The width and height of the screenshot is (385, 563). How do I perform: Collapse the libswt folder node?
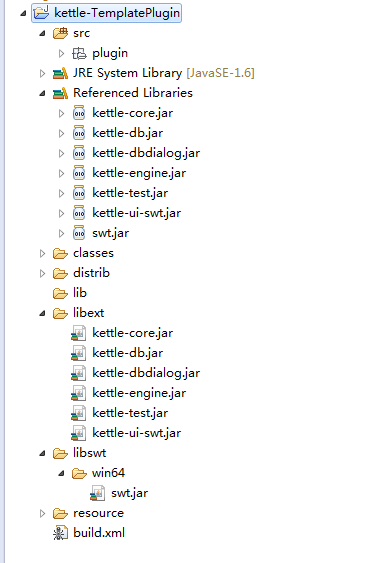(x=43, y=454)
